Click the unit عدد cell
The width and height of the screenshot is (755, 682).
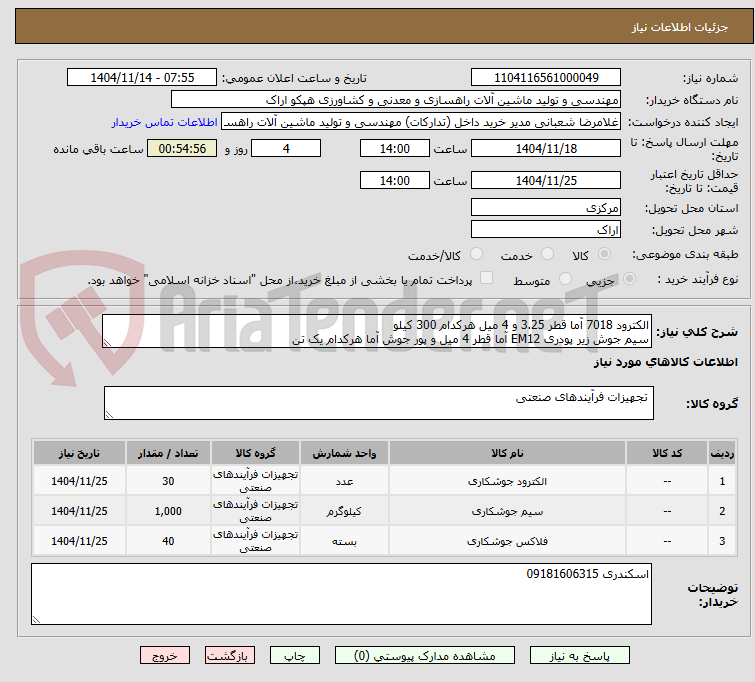[344, 481]
